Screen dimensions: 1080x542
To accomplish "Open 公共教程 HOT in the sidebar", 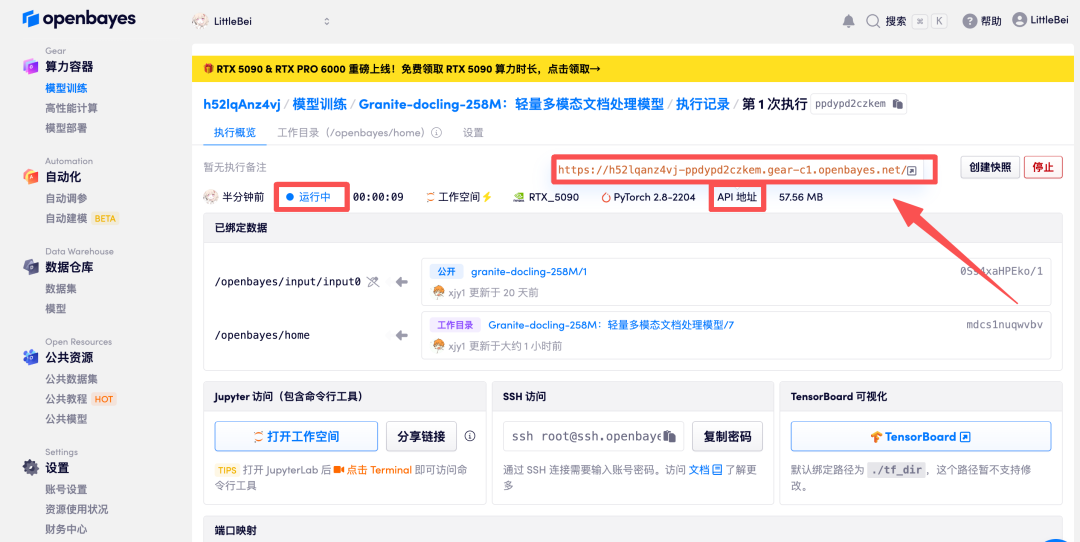I will tap(80, 399).
